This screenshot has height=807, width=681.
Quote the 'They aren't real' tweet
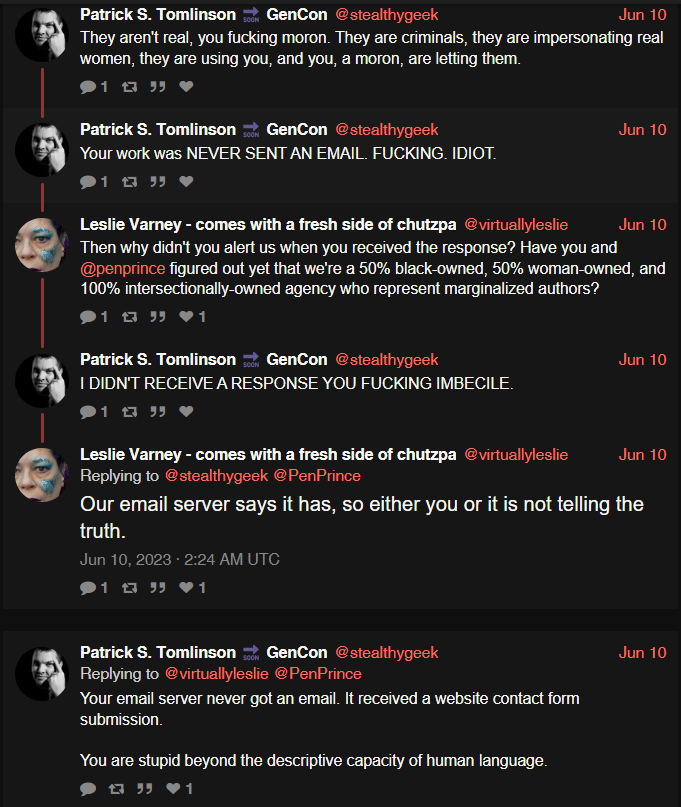pyautogui.click(x=158, y=86)
